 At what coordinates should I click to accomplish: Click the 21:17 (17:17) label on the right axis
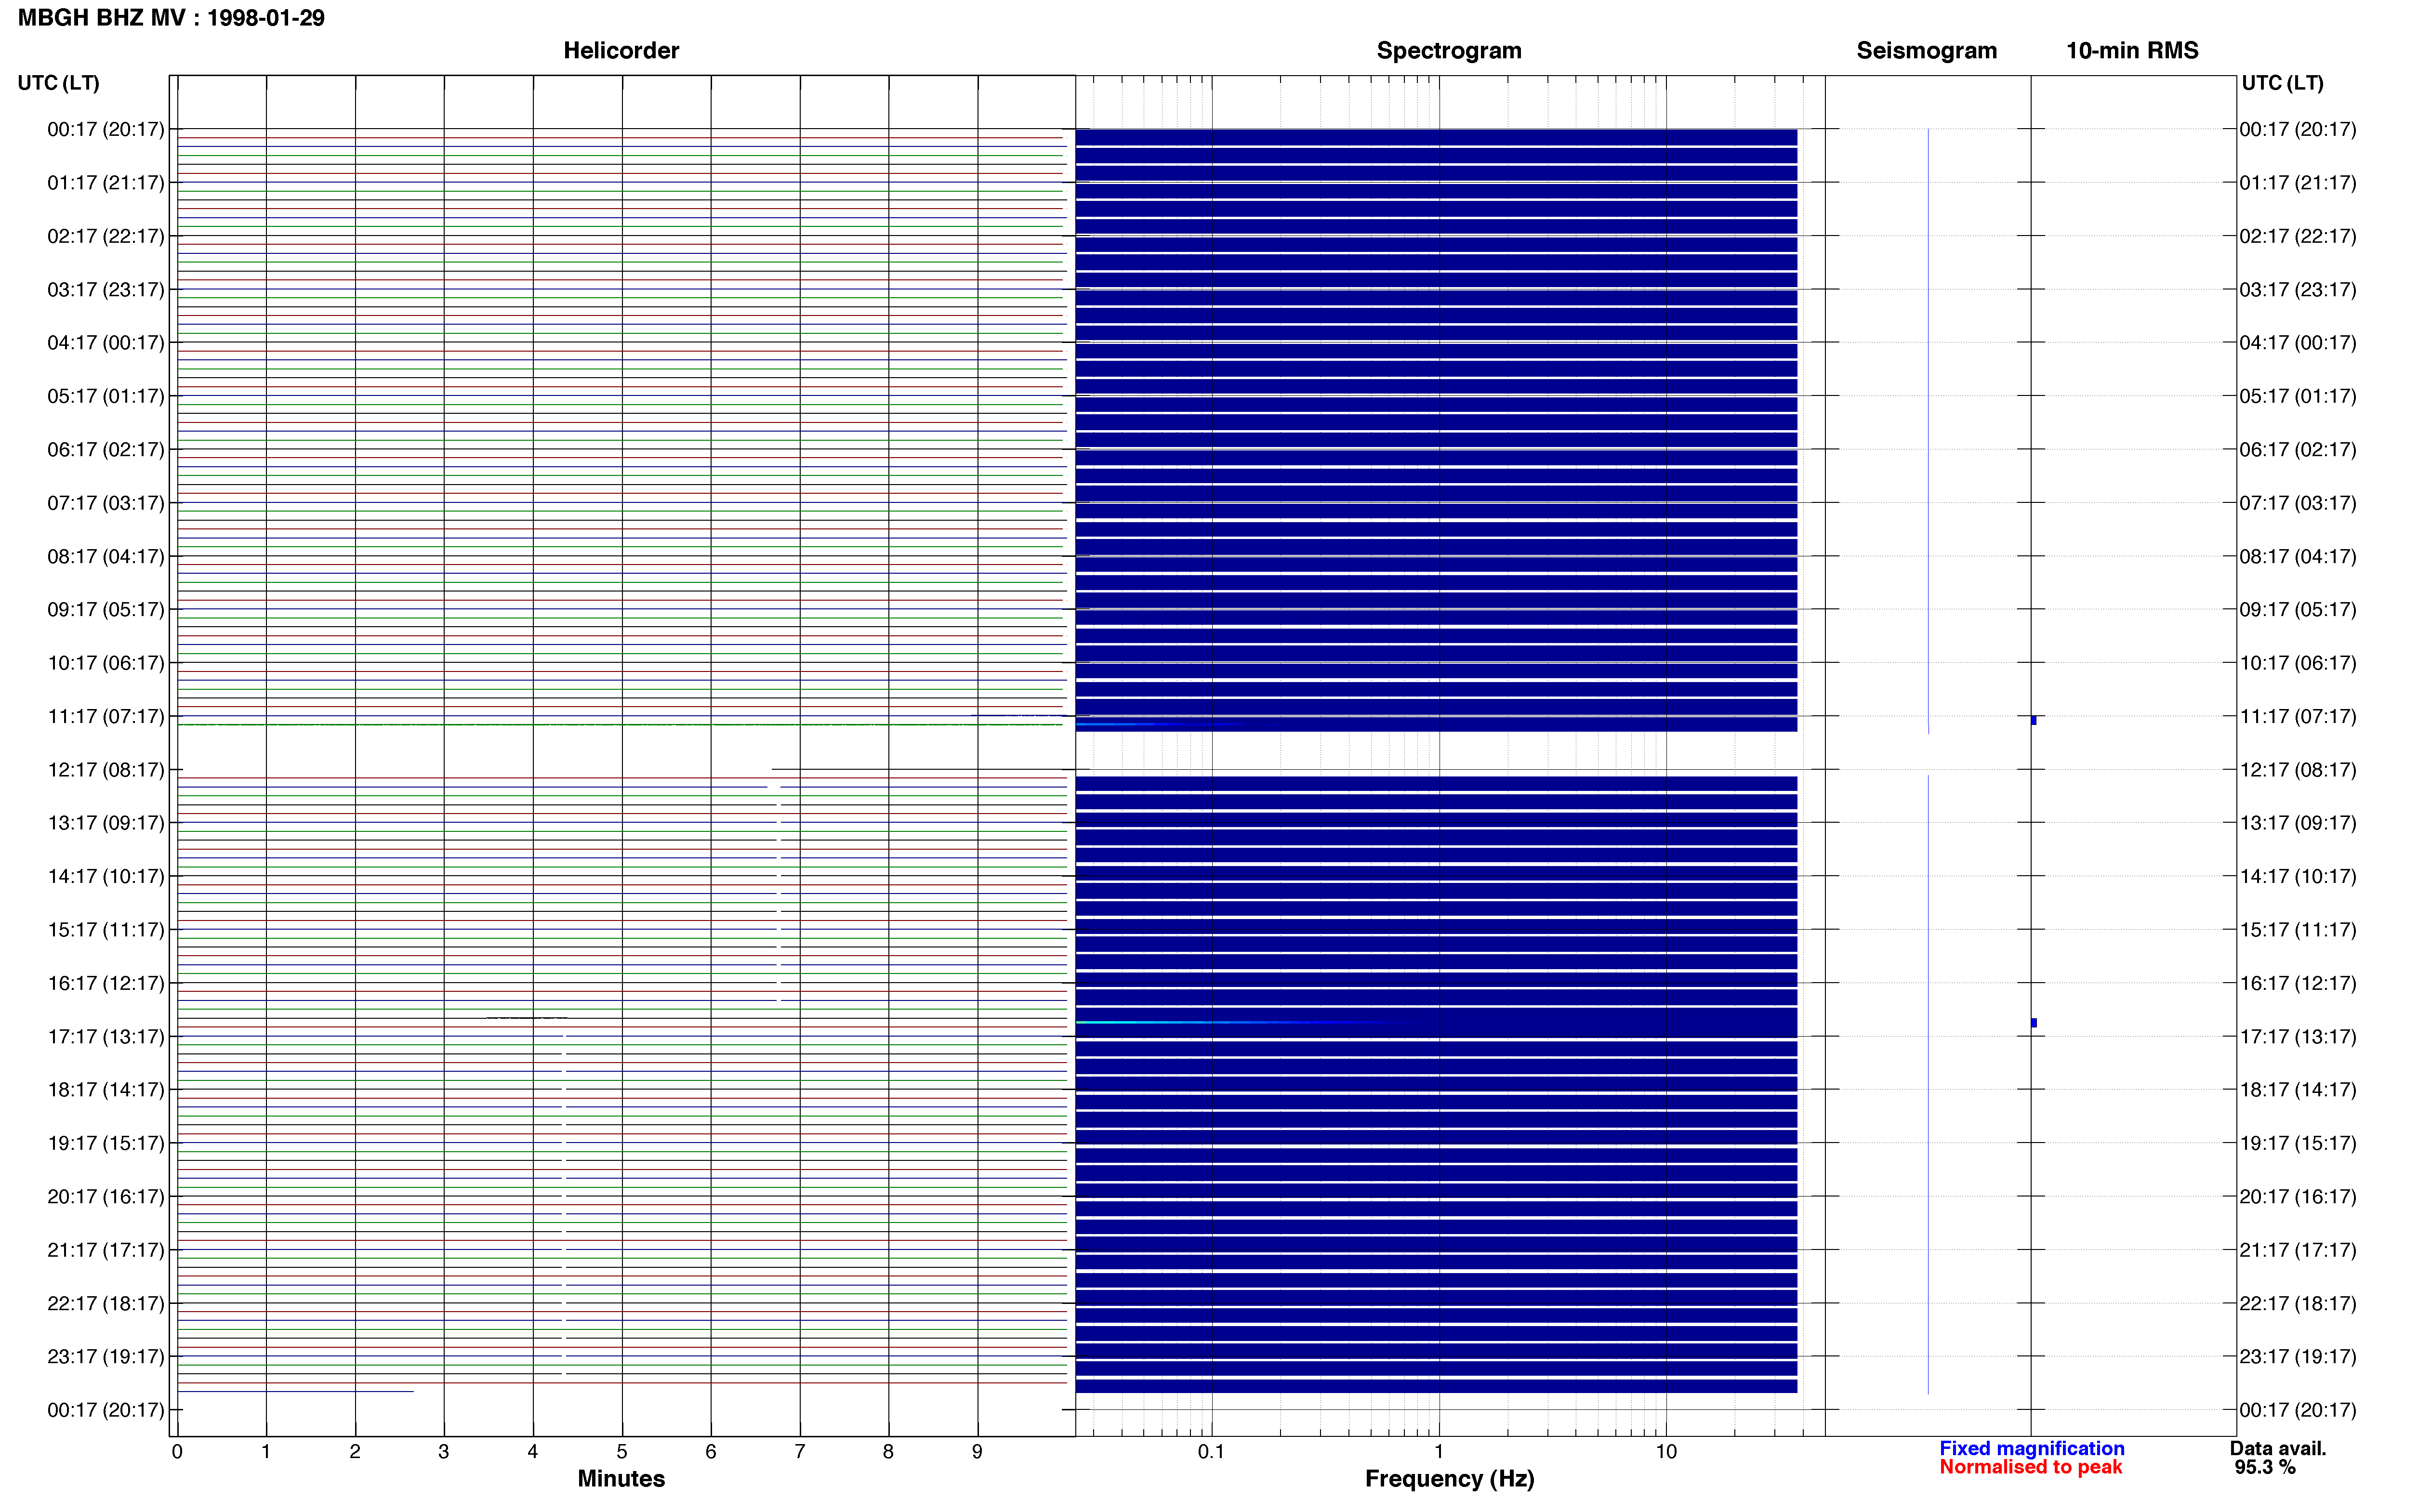(x=2298, y=1250)
